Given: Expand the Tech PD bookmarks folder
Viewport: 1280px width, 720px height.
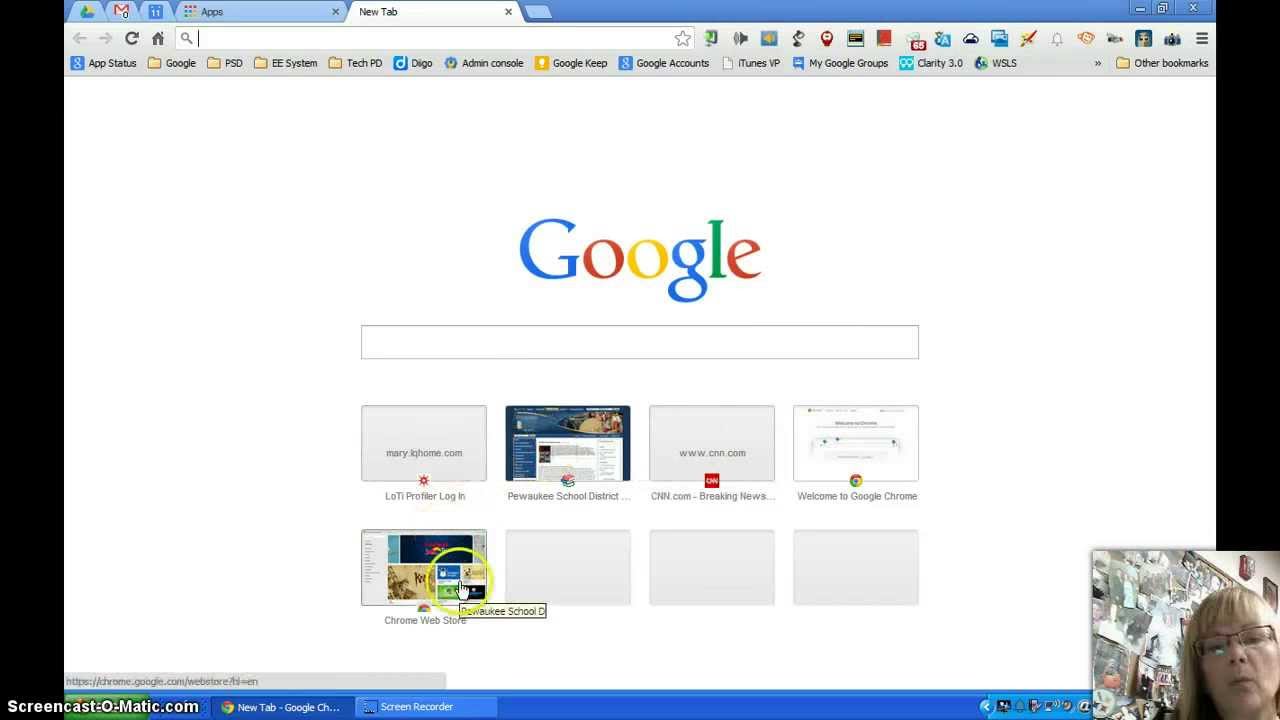Looking at the screenshot, I should click(x=355, y=63).
